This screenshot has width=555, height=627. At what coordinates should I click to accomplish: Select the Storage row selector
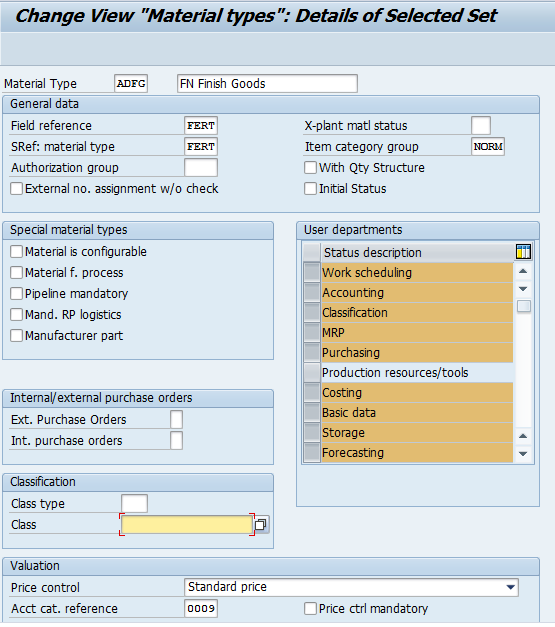pyautogui.click(x=312, y=433)
